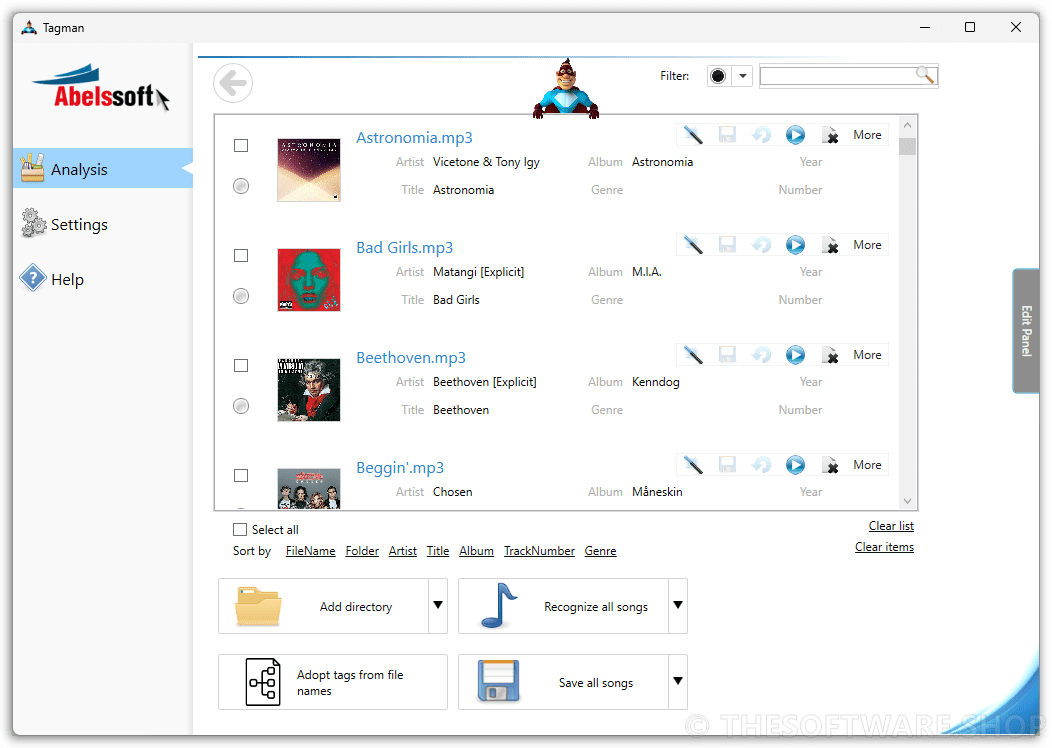Click the undo arrow for Bad Girls.mp3
The width and height of the screenshot is (1052, 748).
761,245
